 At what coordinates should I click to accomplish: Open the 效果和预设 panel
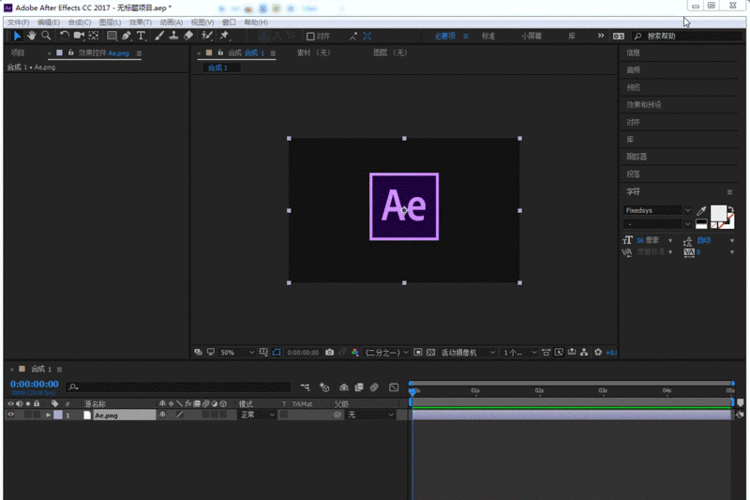pyautogui.click(x=643, y=104)
